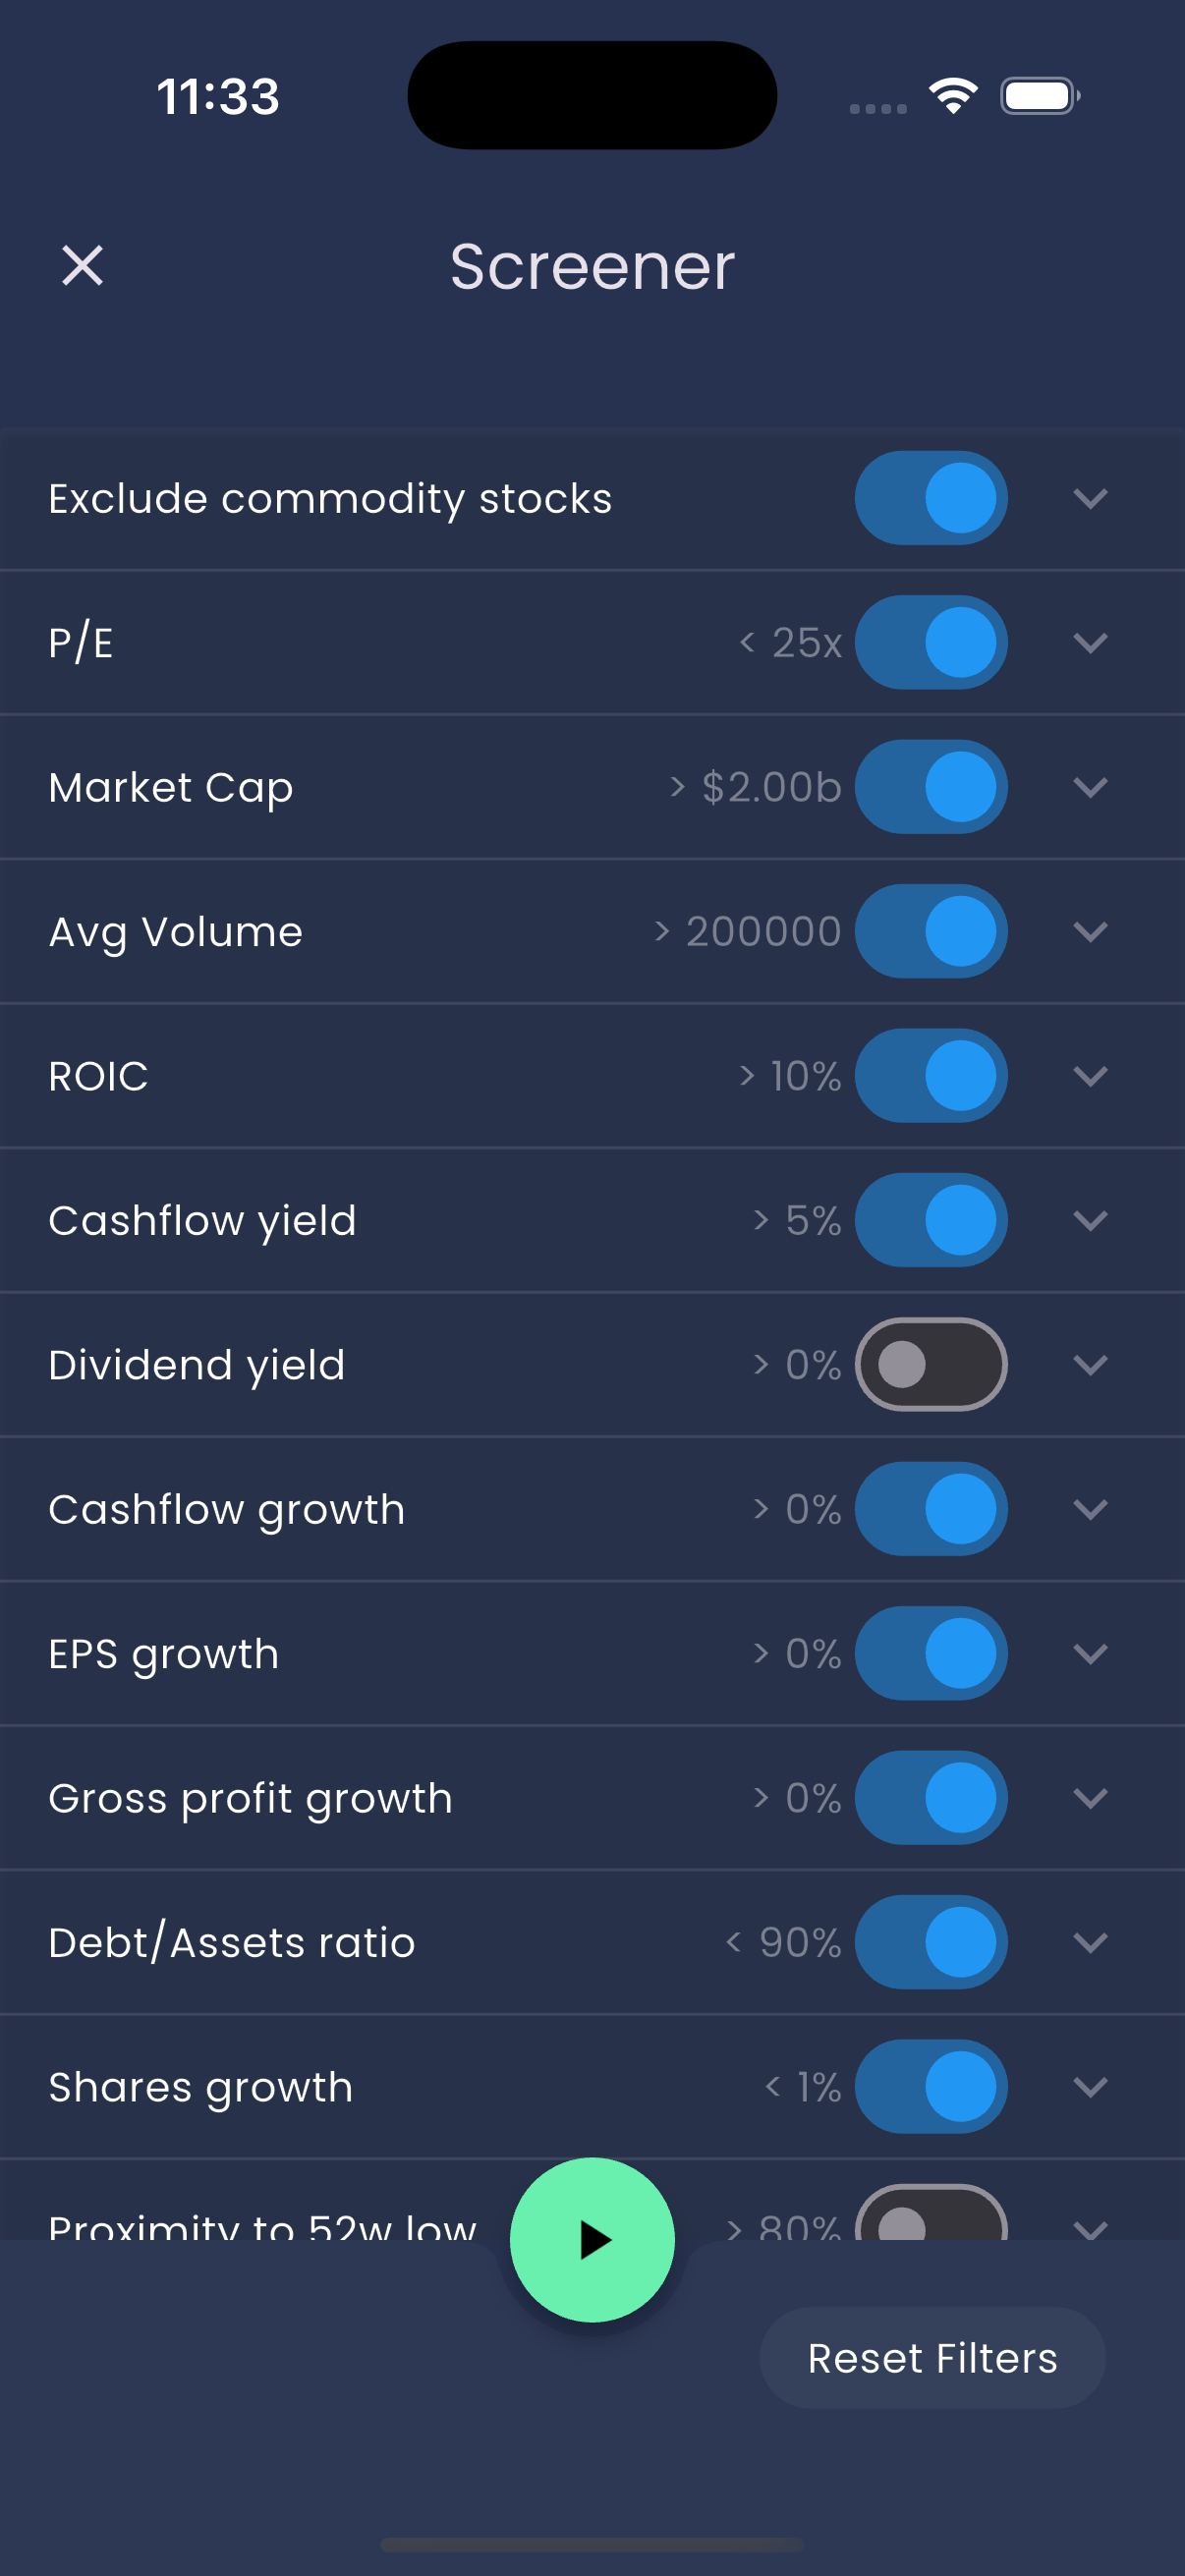Tap the Gross profit growth label

pyautogui.click(x=250, y=1798)
